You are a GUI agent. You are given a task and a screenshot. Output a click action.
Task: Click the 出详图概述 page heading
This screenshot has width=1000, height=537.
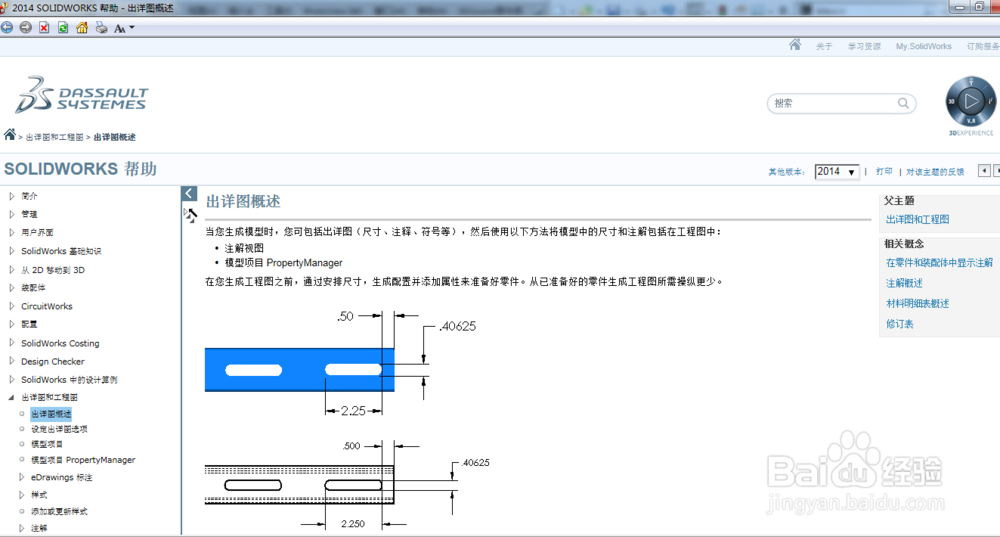[x=243, y=202]
